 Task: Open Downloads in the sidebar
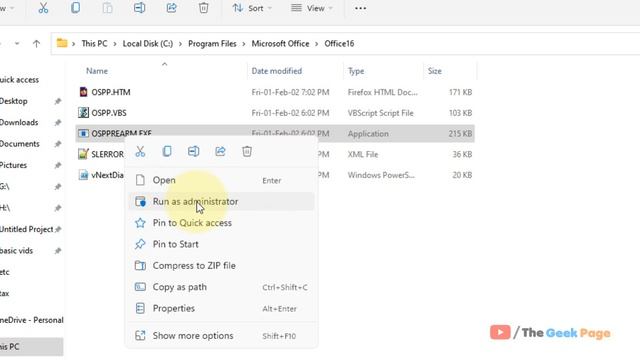click(x=19, y=122)
